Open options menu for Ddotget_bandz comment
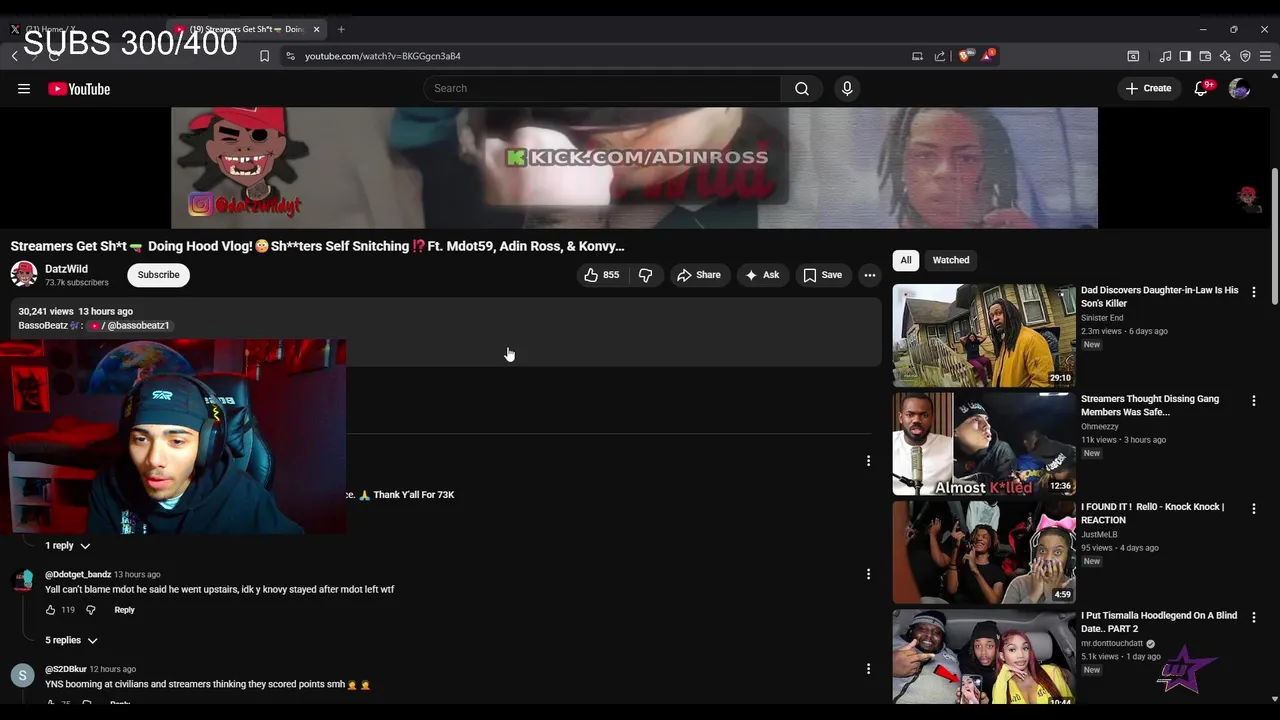1280x720 pixels. 868,574
